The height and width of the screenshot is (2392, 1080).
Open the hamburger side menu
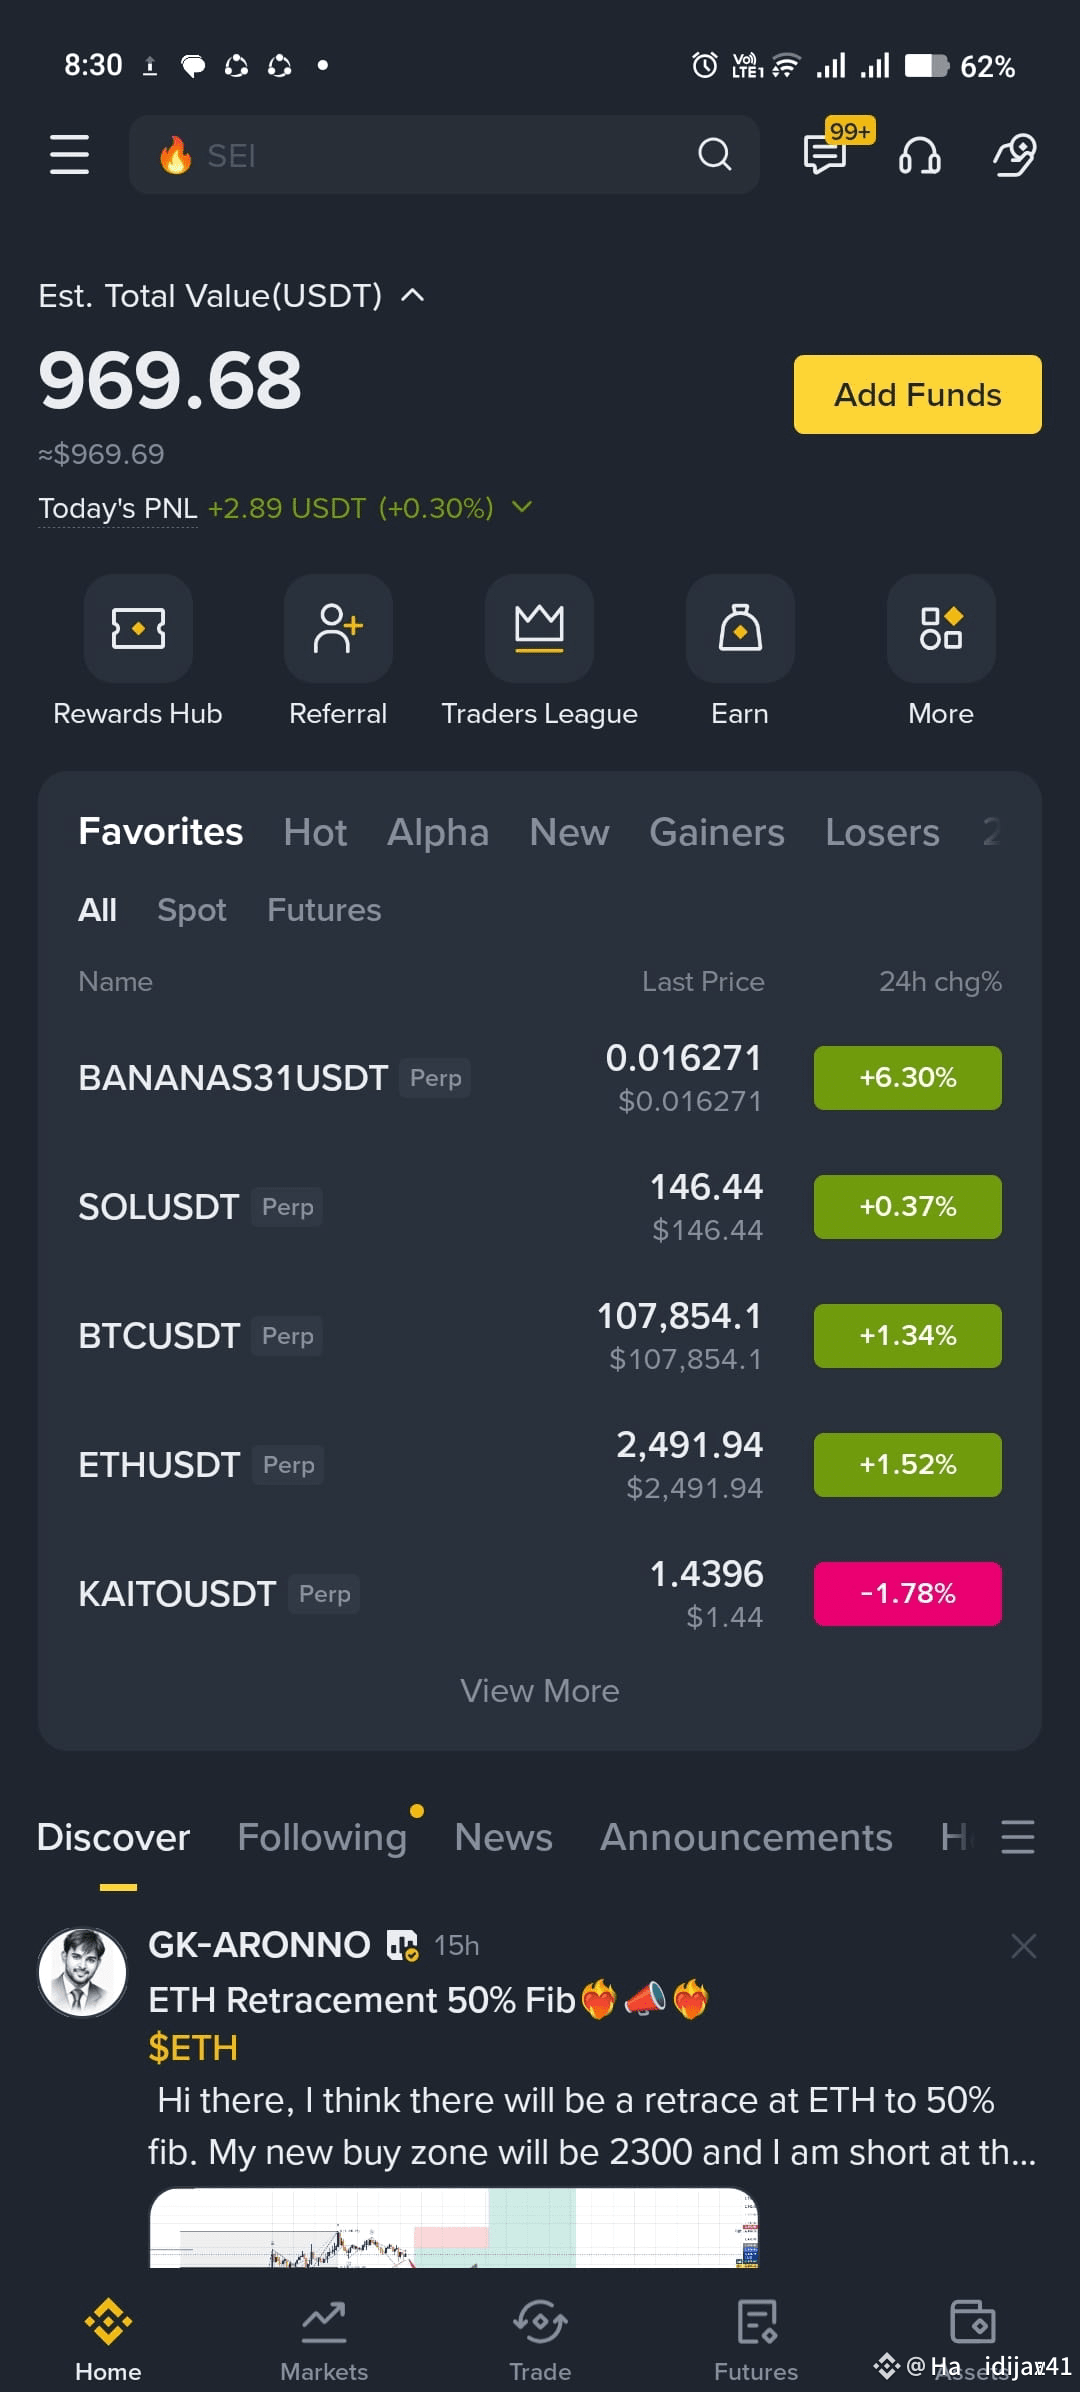click(69, 154)
